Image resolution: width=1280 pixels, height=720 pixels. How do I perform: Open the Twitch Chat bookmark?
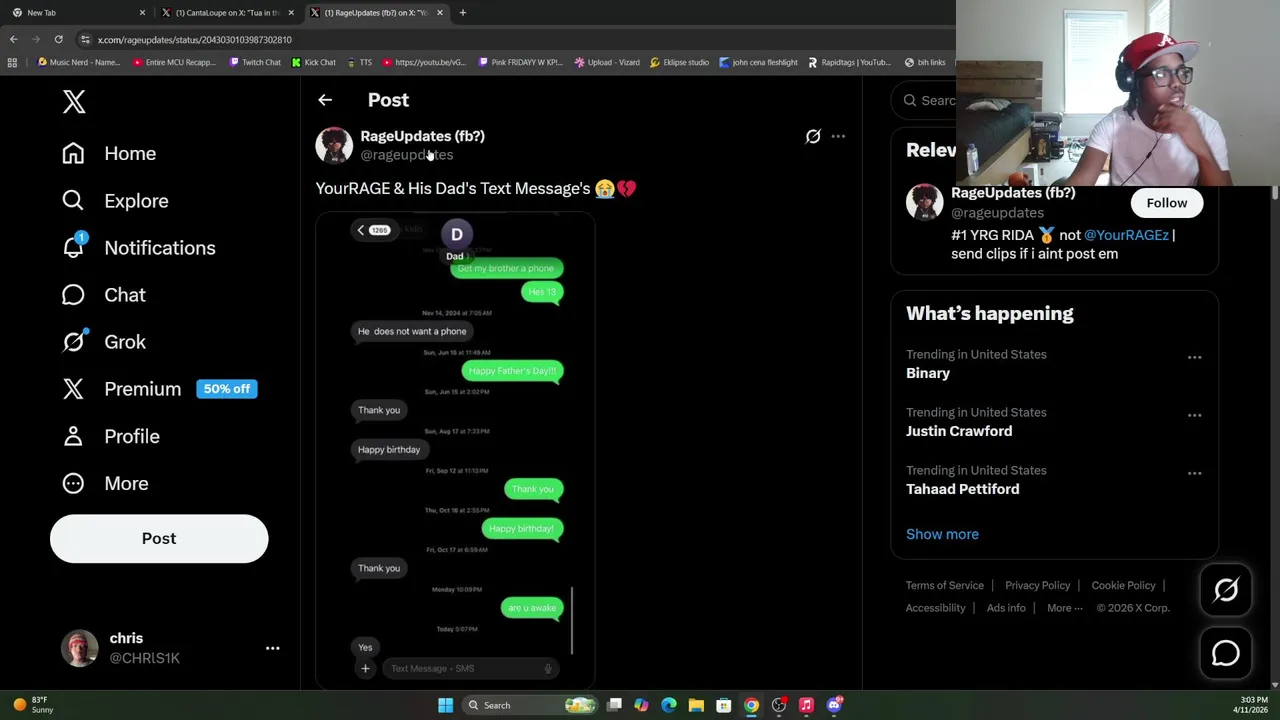point(255,62)
